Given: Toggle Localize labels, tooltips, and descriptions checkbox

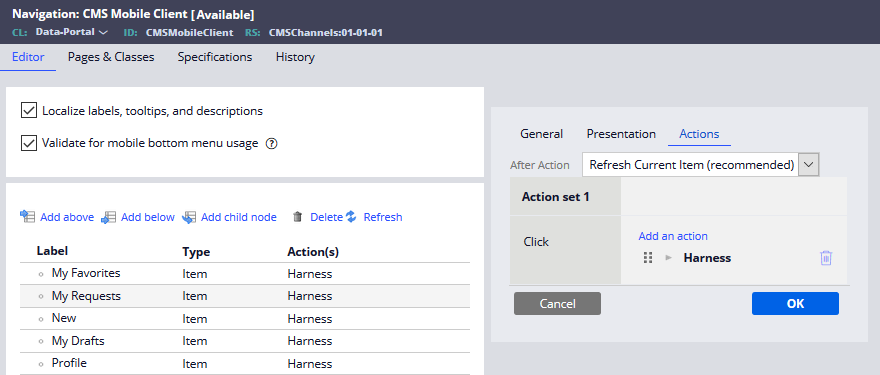Looking at the screenshot, I should (x=29, y=111).
